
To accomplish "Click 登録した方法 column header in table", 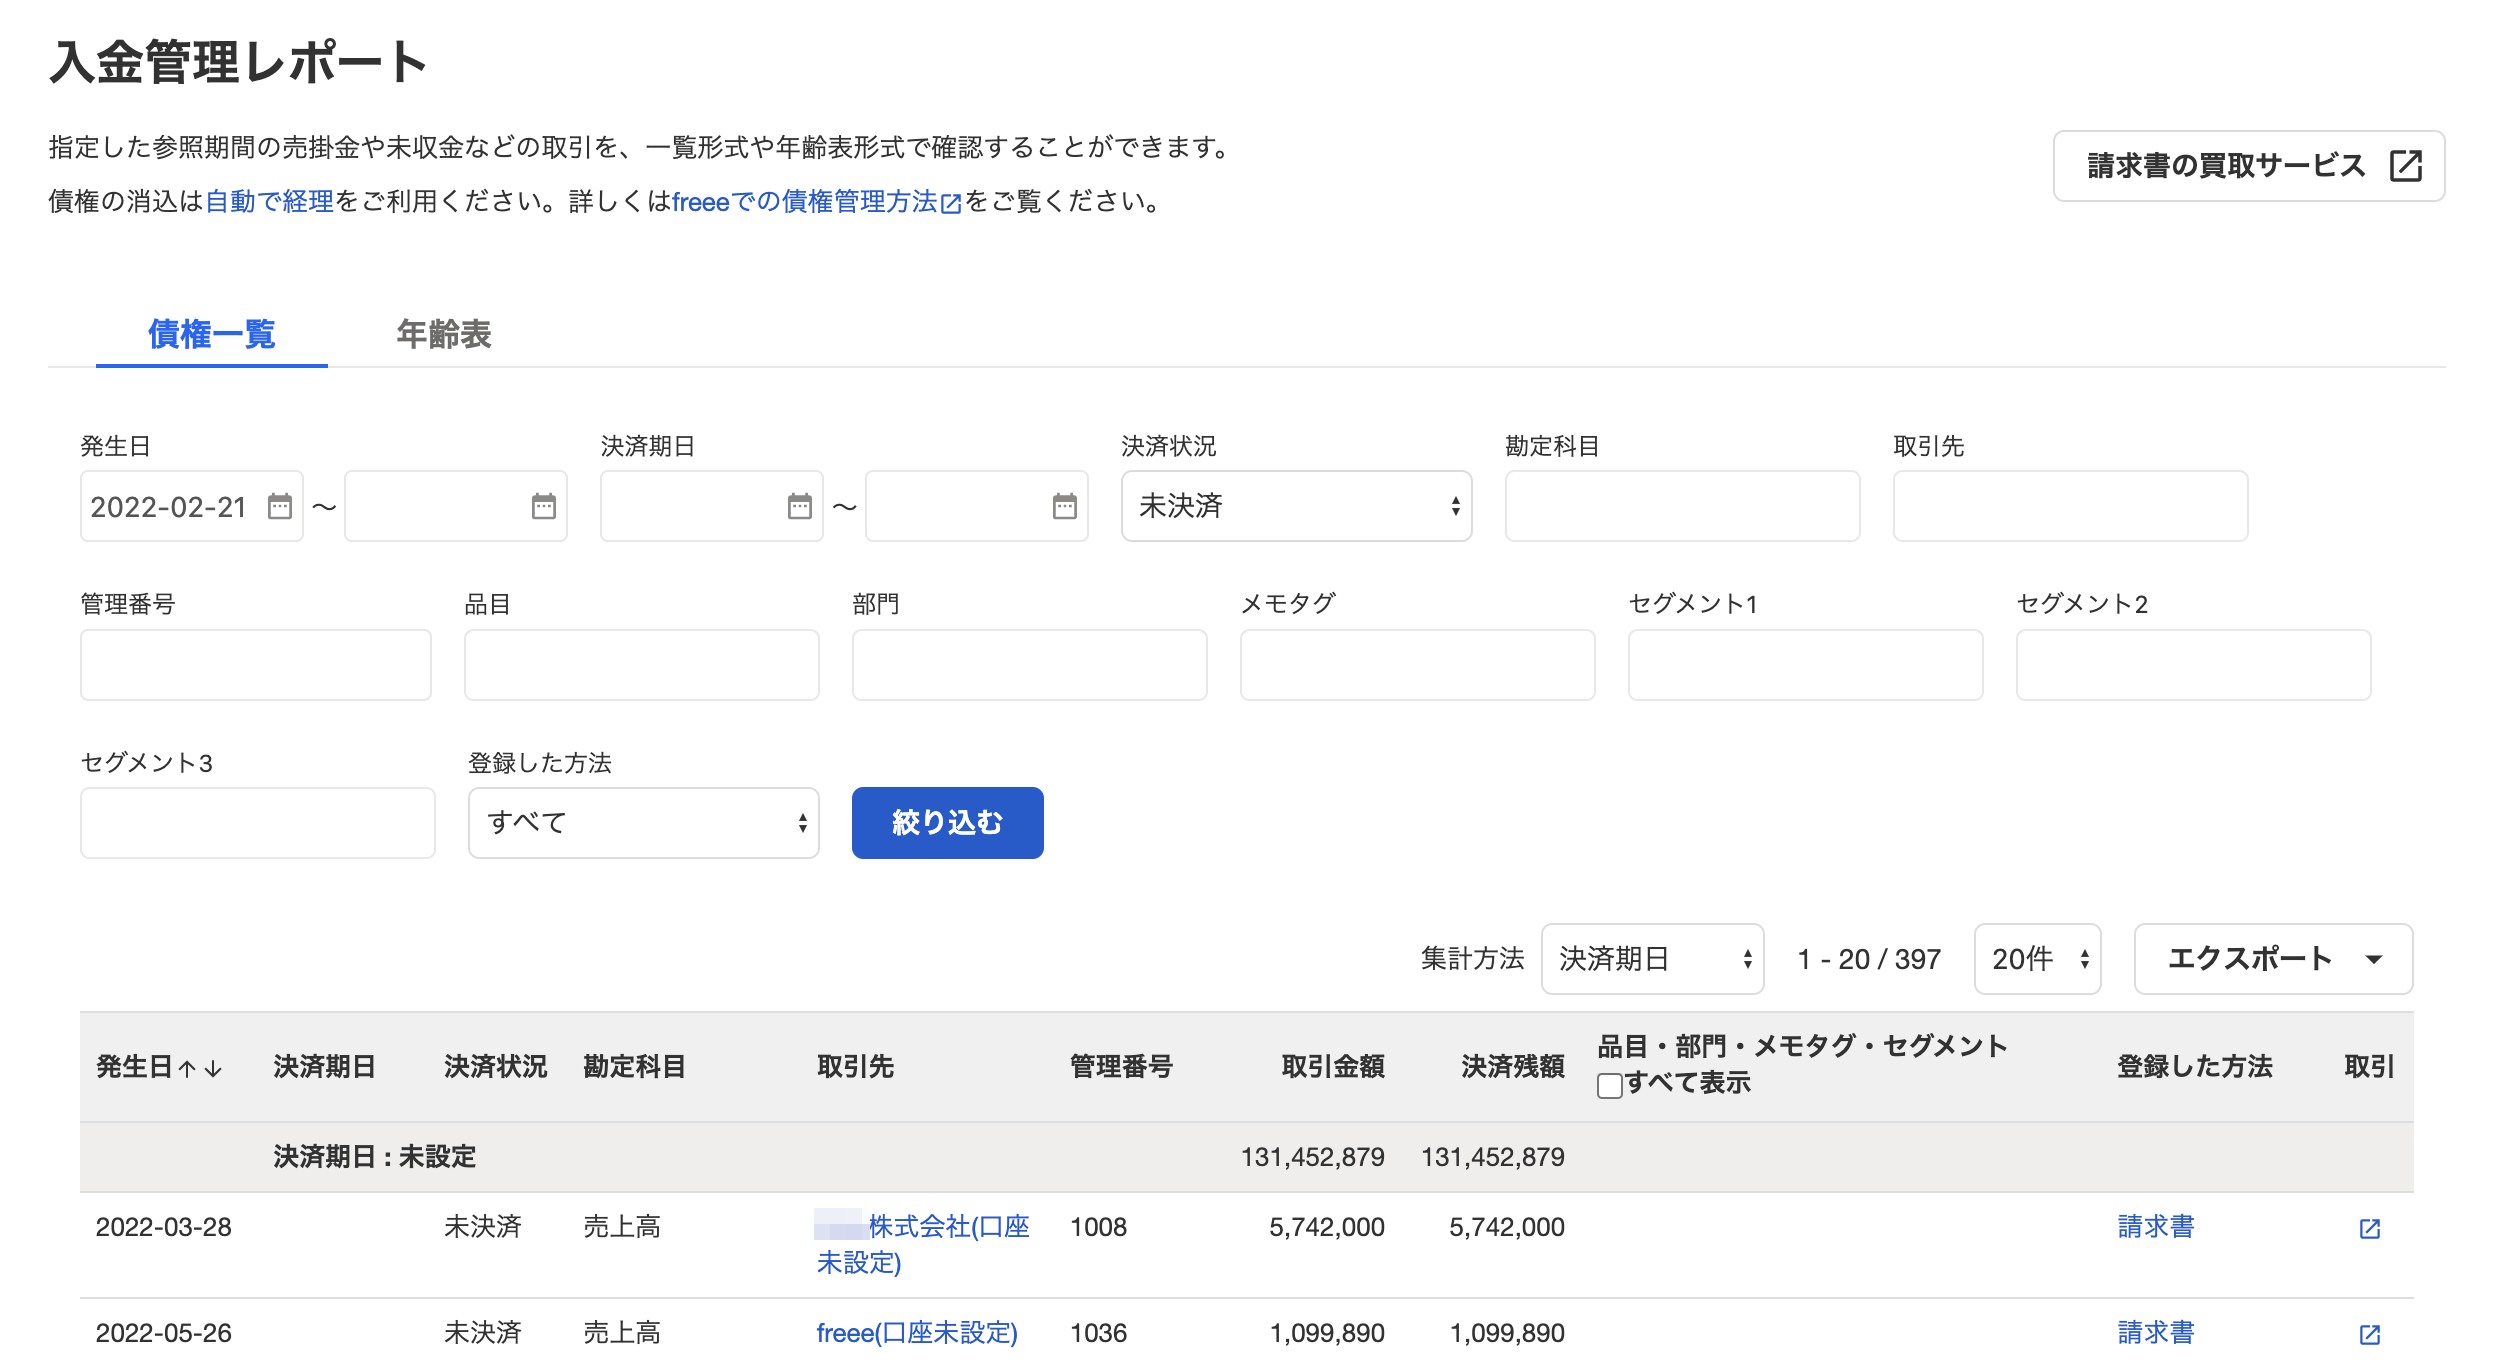I will tap(2194, 1067).
